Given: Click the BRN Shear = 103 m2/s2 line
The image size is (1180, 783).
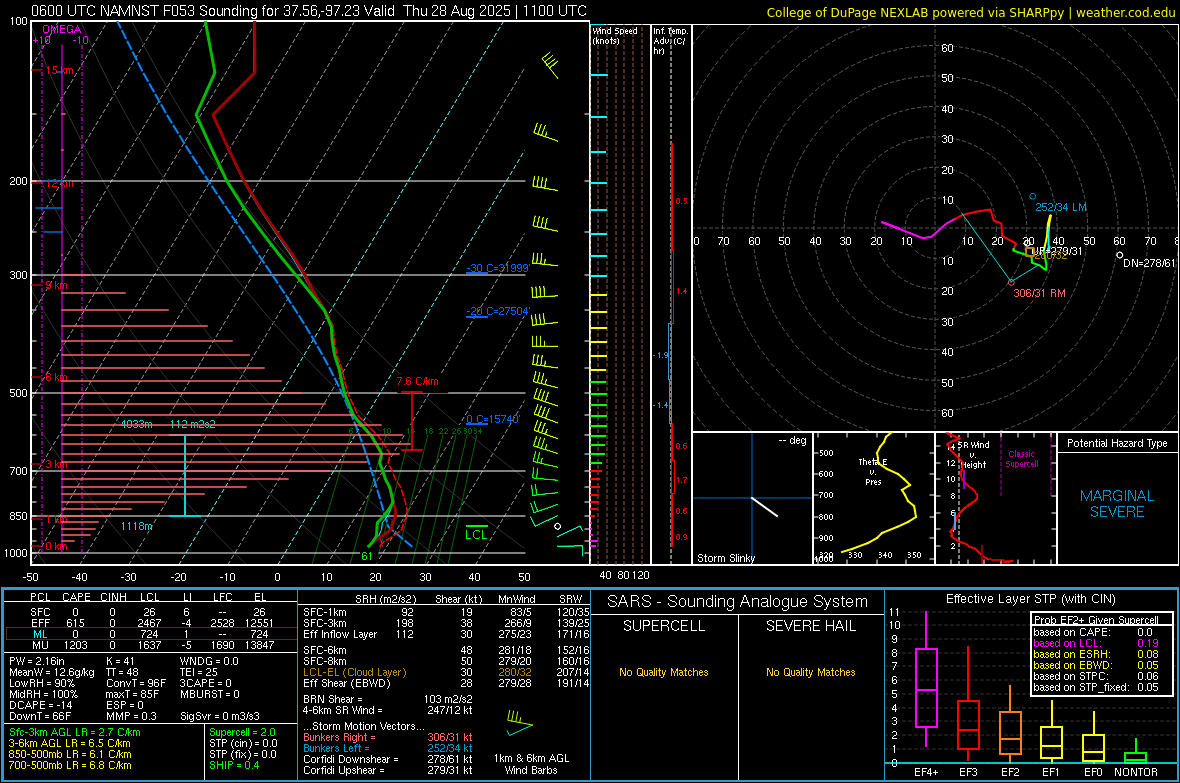Looking at the screenshot, I should [x=388, y=699].
